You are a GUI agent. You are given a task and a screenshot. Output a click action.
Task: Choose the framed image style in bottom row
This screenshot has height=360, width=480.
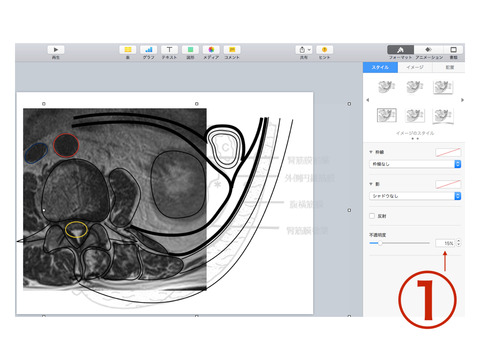point(387,115)
